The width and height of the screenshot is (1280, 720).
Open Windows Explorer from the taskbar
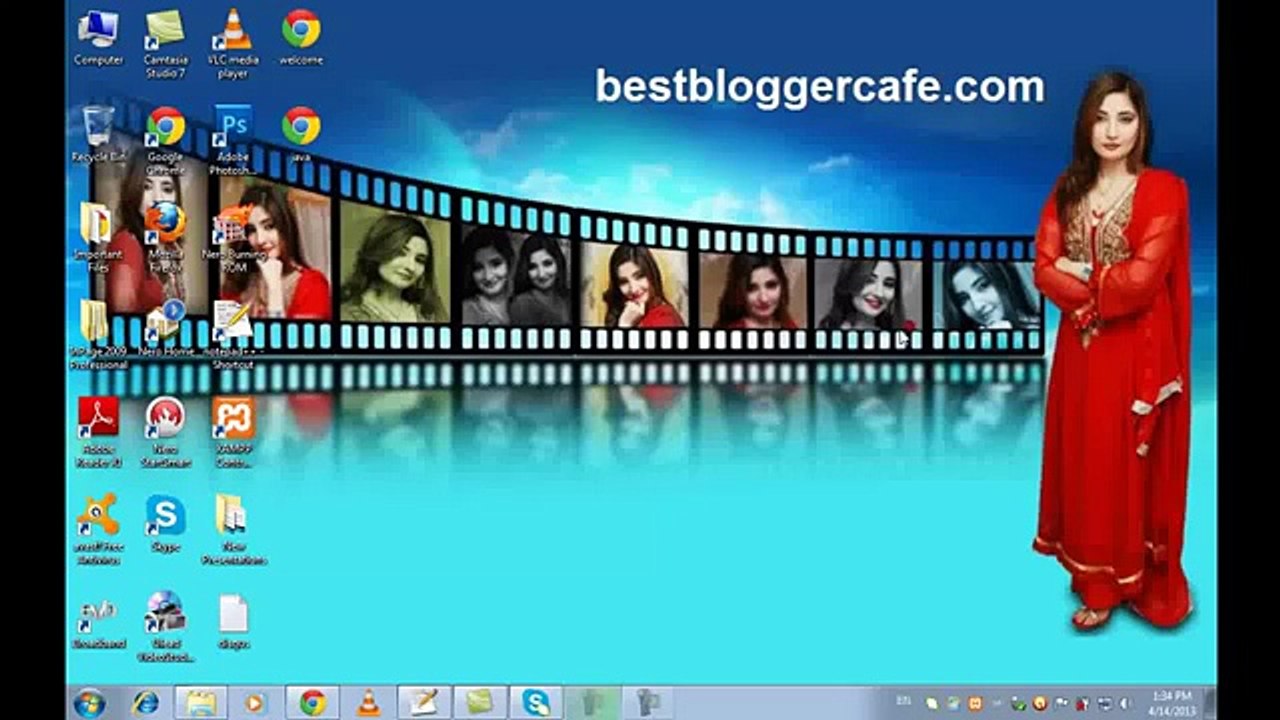201,703
